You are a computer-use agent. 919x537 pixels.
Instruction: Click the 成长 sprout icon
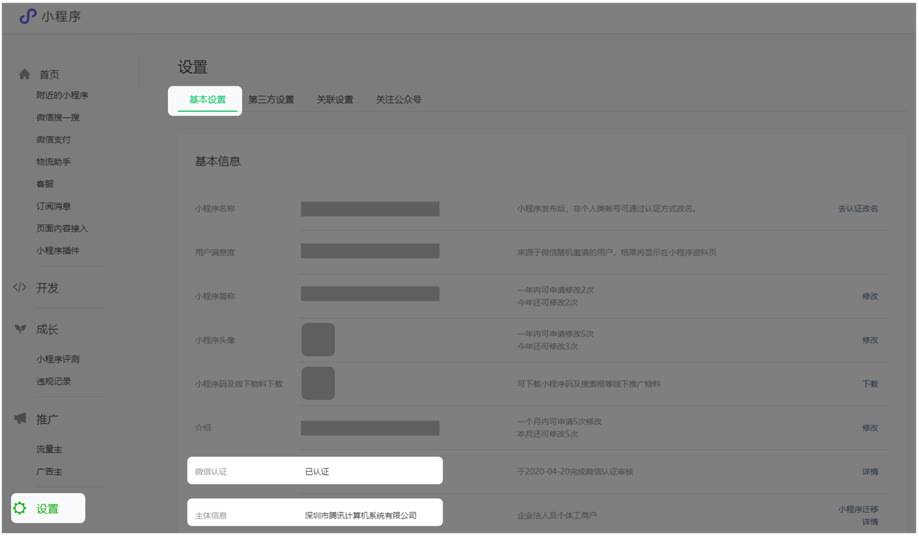tap(20, 330)
